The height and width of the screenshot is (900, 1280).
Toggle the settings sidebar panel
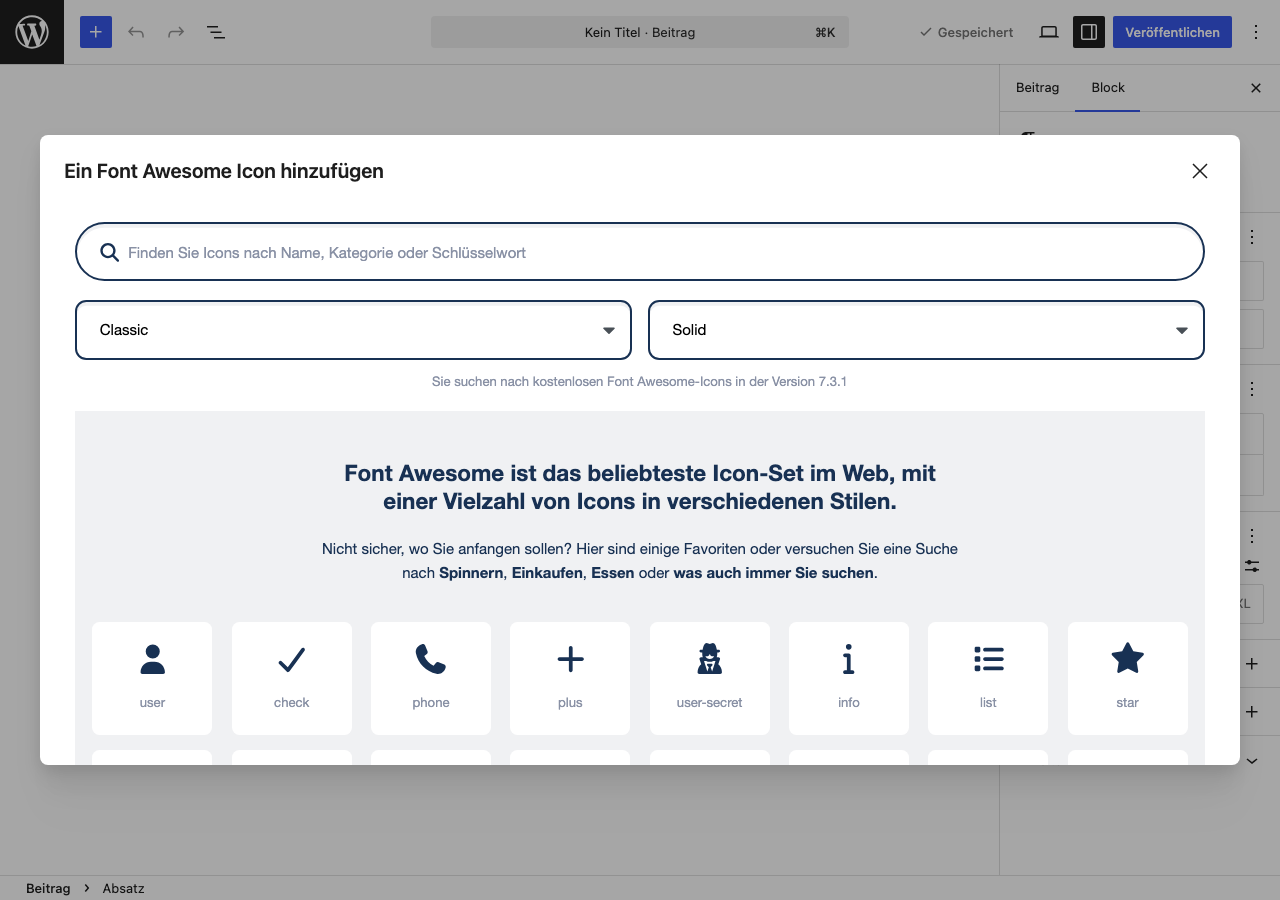[x=1089, y=32]
